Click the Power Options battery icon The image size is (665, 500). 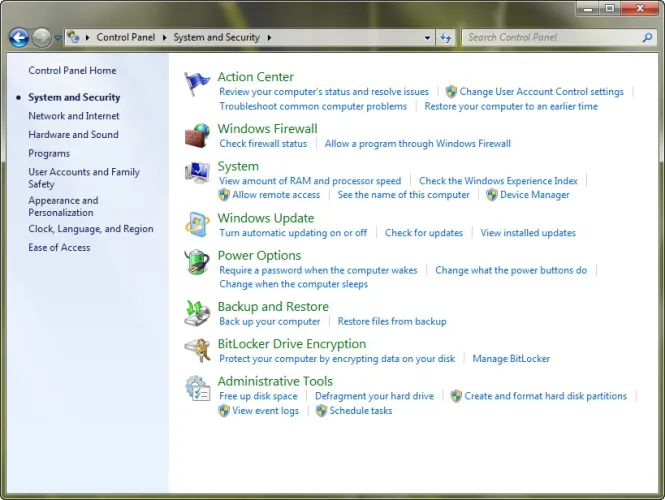pyautogui.click(x=197, y=262)
